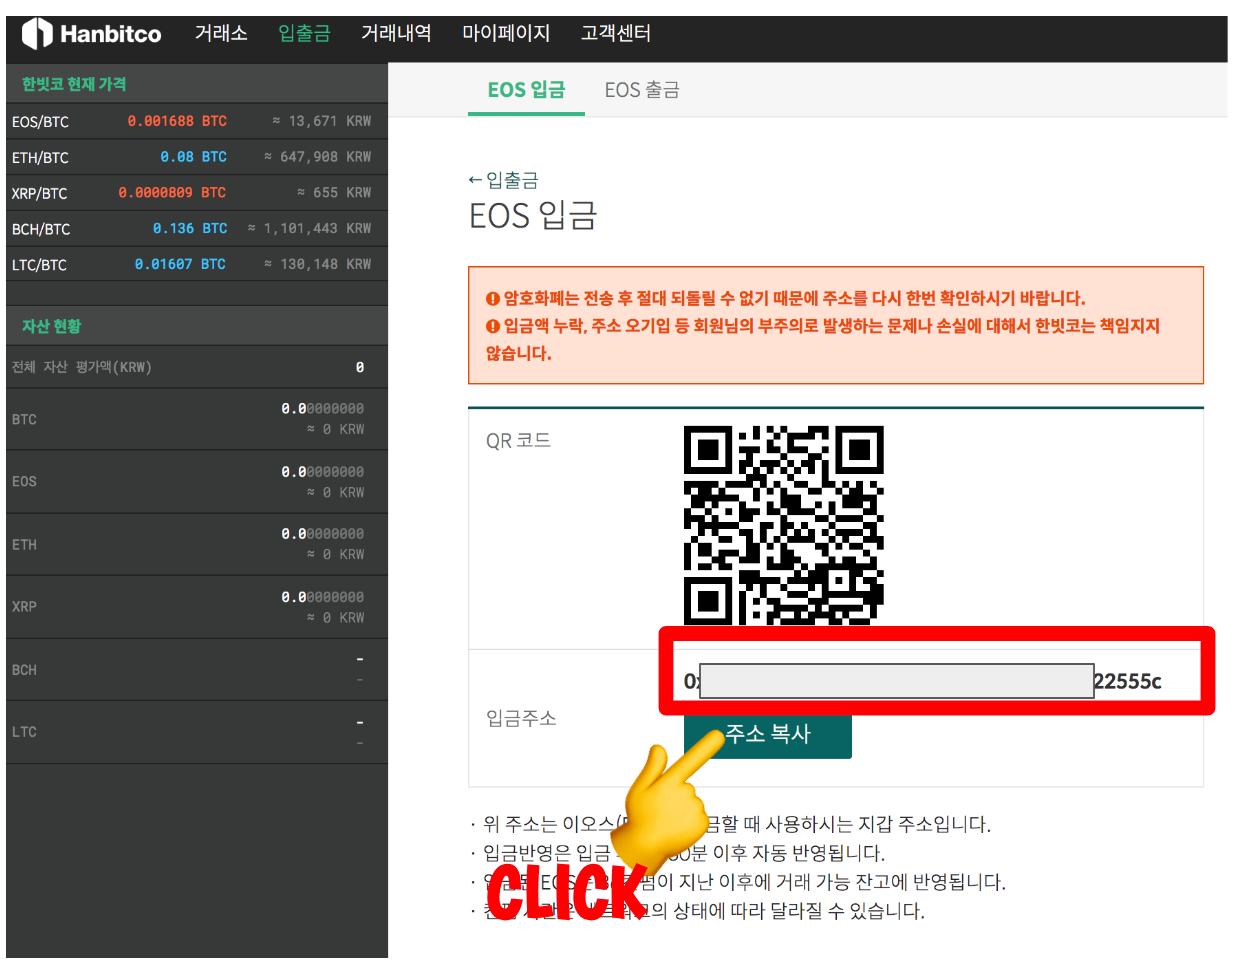Switch to the EOS 출금 tab
The image size is (1234, 976).
(x=642, y=90)
